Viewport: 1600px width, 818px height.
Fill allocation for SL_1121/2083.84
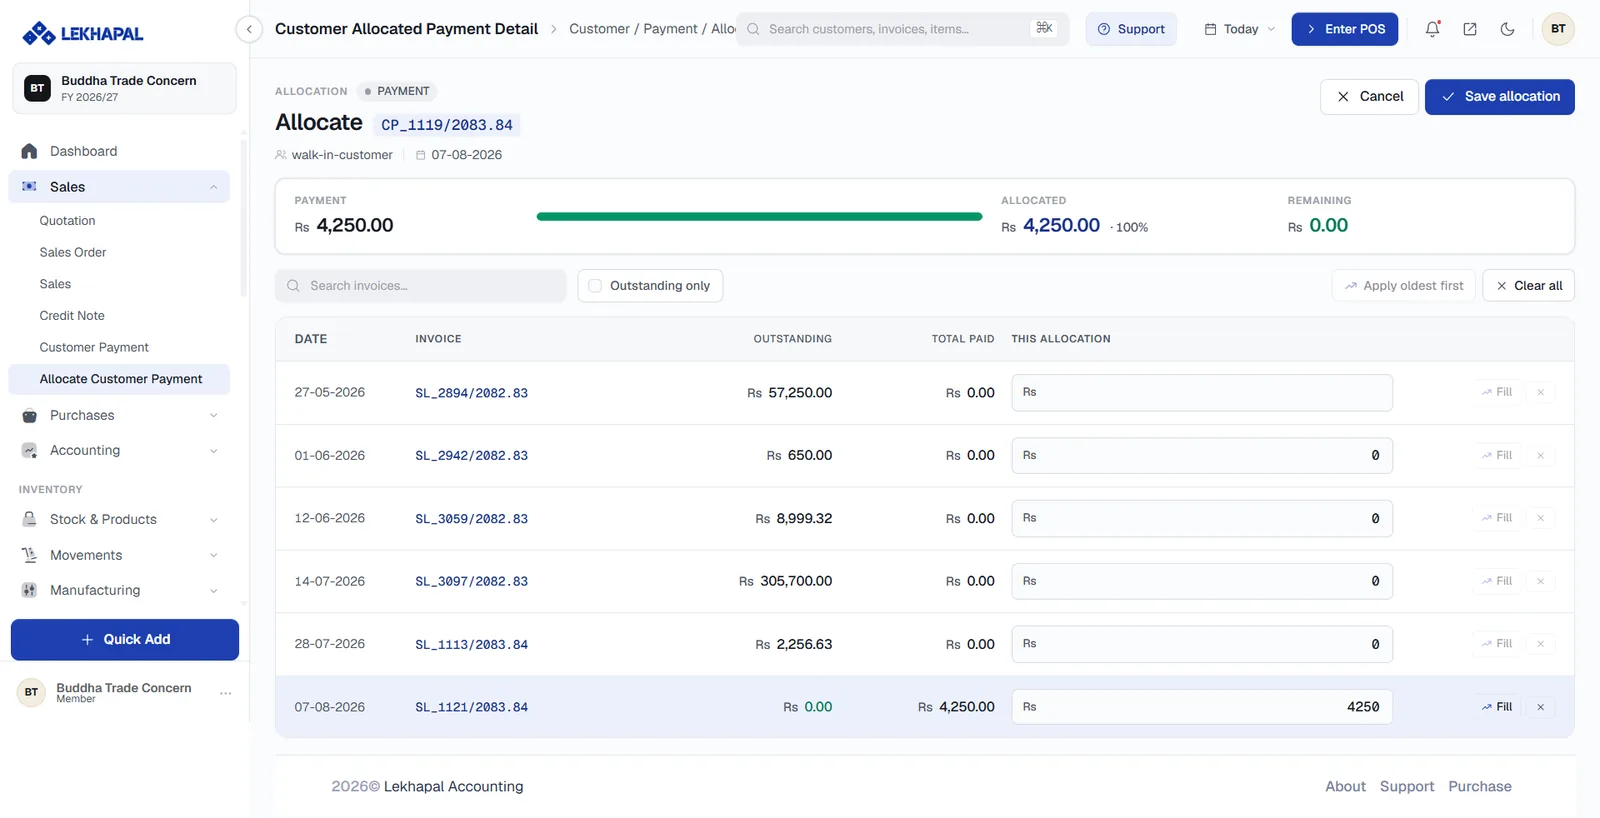1496,707
